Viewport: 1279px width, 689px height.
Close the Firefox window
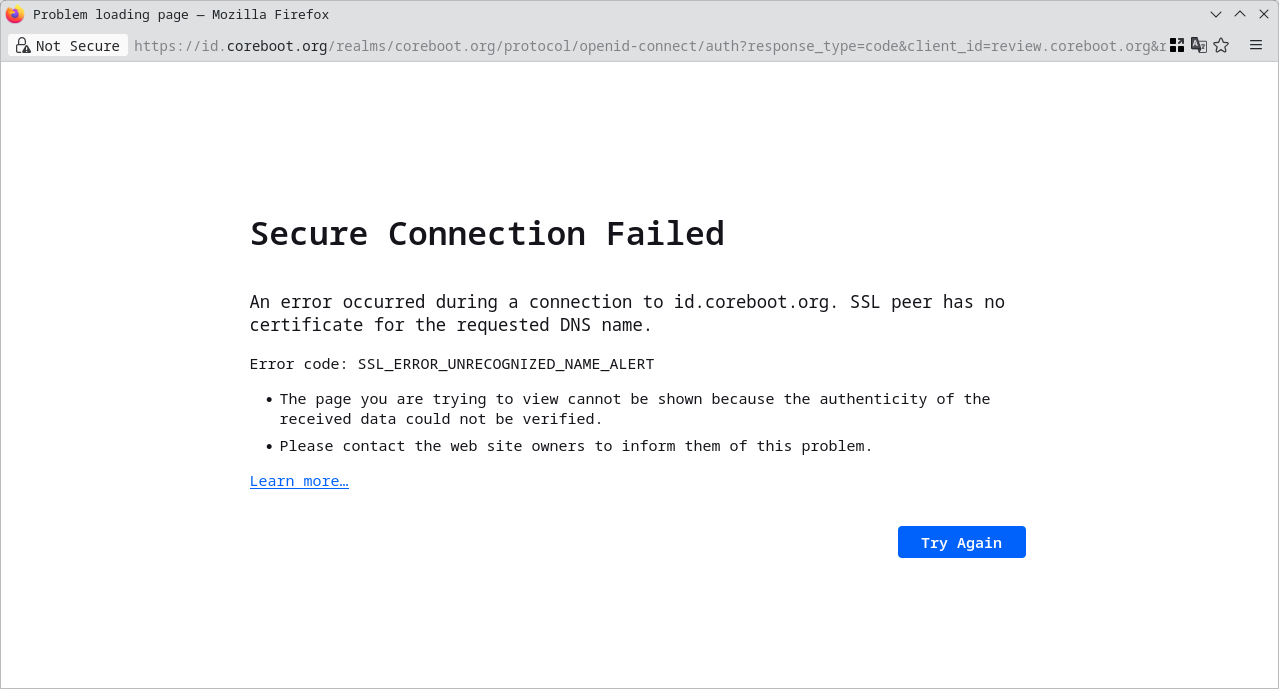(x=1264, y=14)
